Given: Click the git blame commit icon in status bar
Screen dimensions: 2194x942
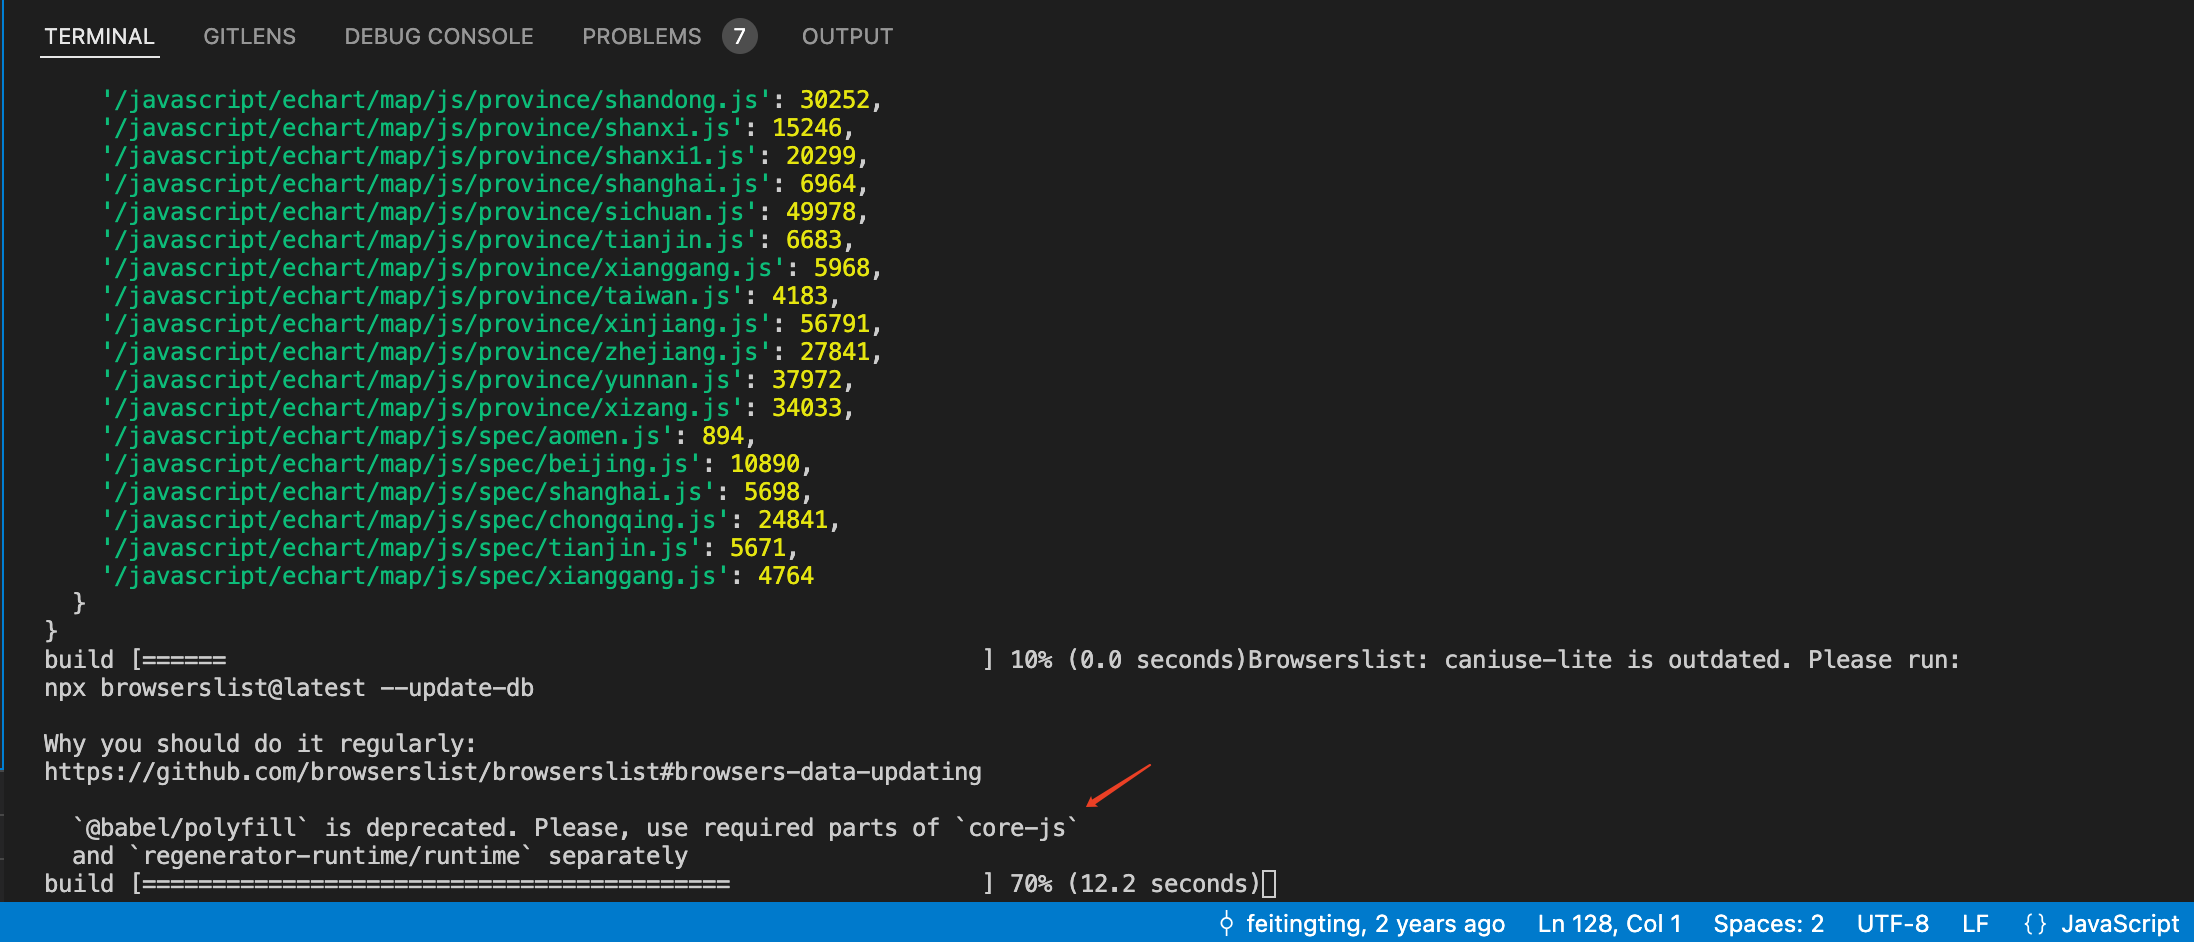Looking at the screenshot, I should click(x=1226, y=923).
